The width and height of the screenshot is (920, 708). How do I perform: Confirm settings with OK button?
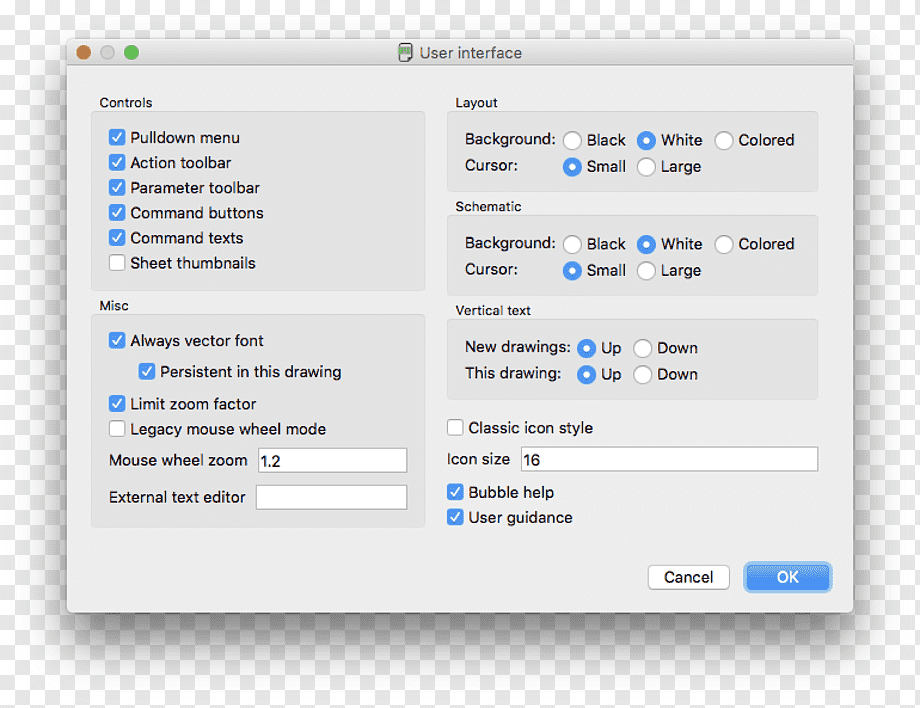787,577
